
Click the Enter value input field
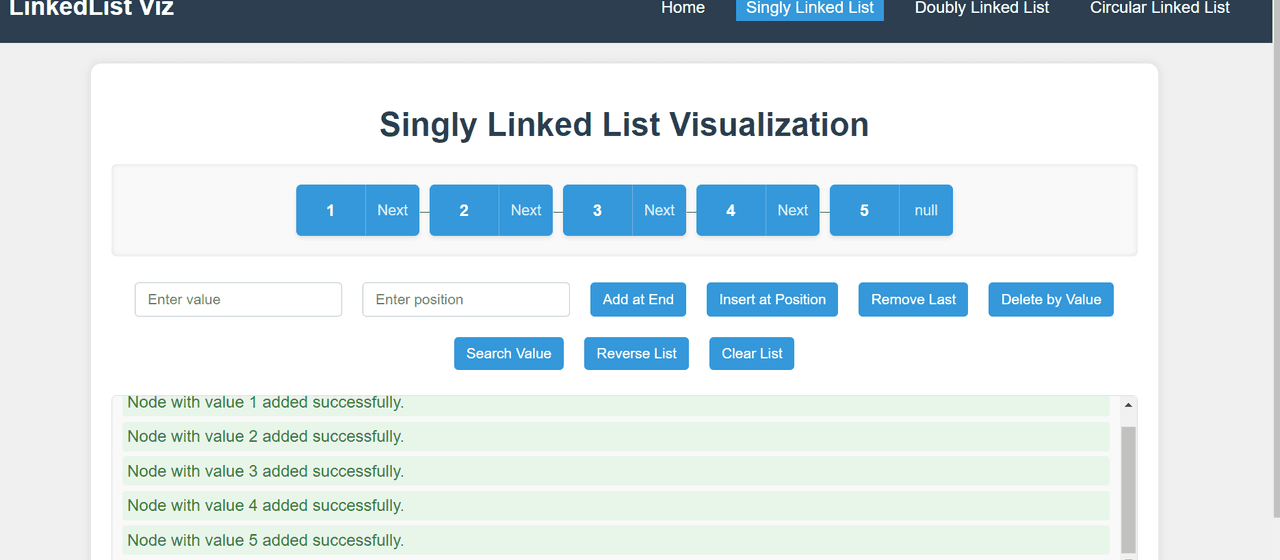[x=238, y=299]
